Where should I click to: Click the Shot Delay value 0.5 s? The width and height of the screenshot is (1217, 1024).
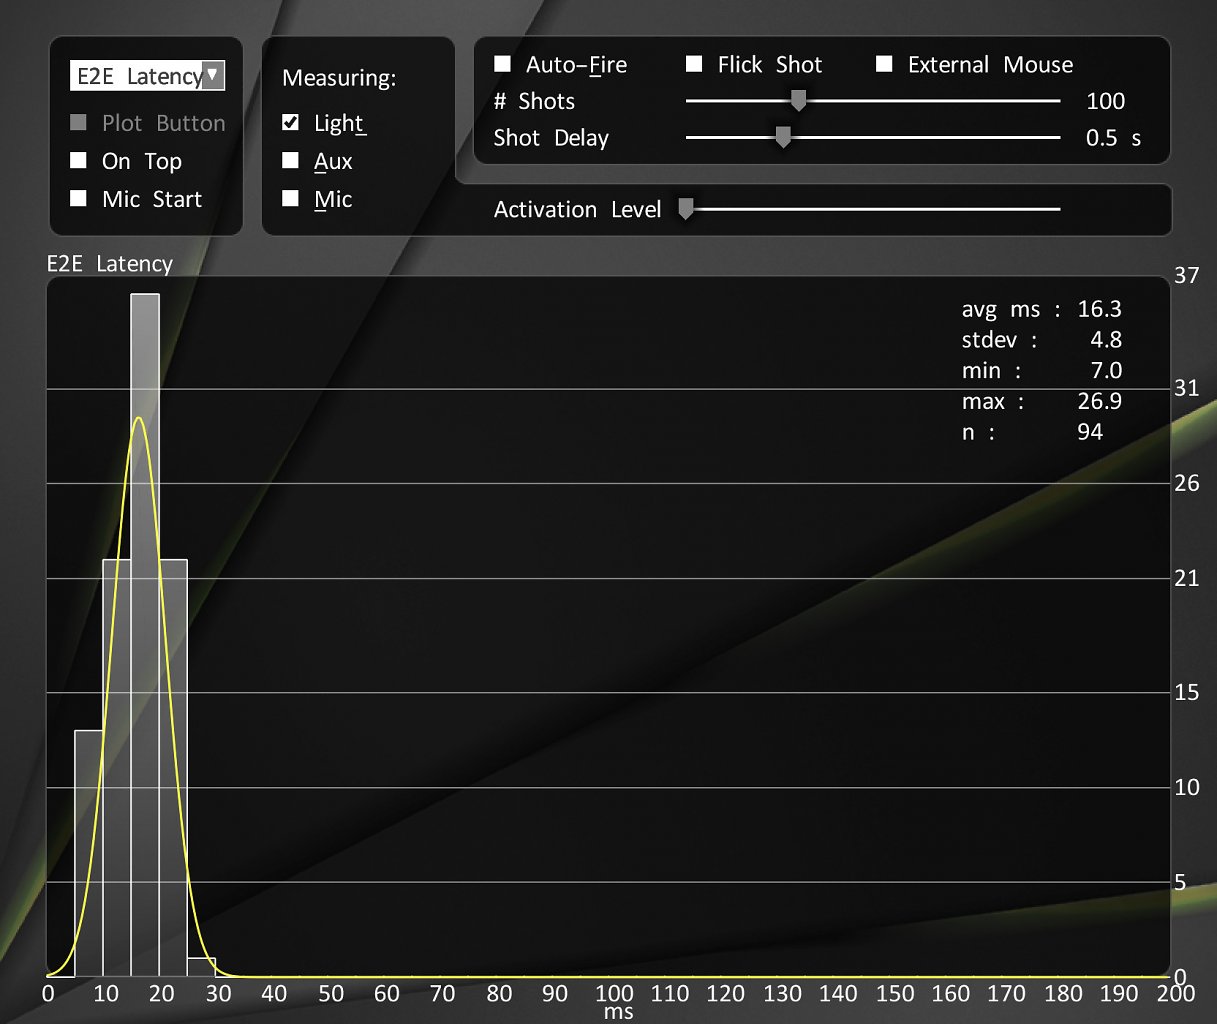pyautogui.click(x=1113, y=138)
